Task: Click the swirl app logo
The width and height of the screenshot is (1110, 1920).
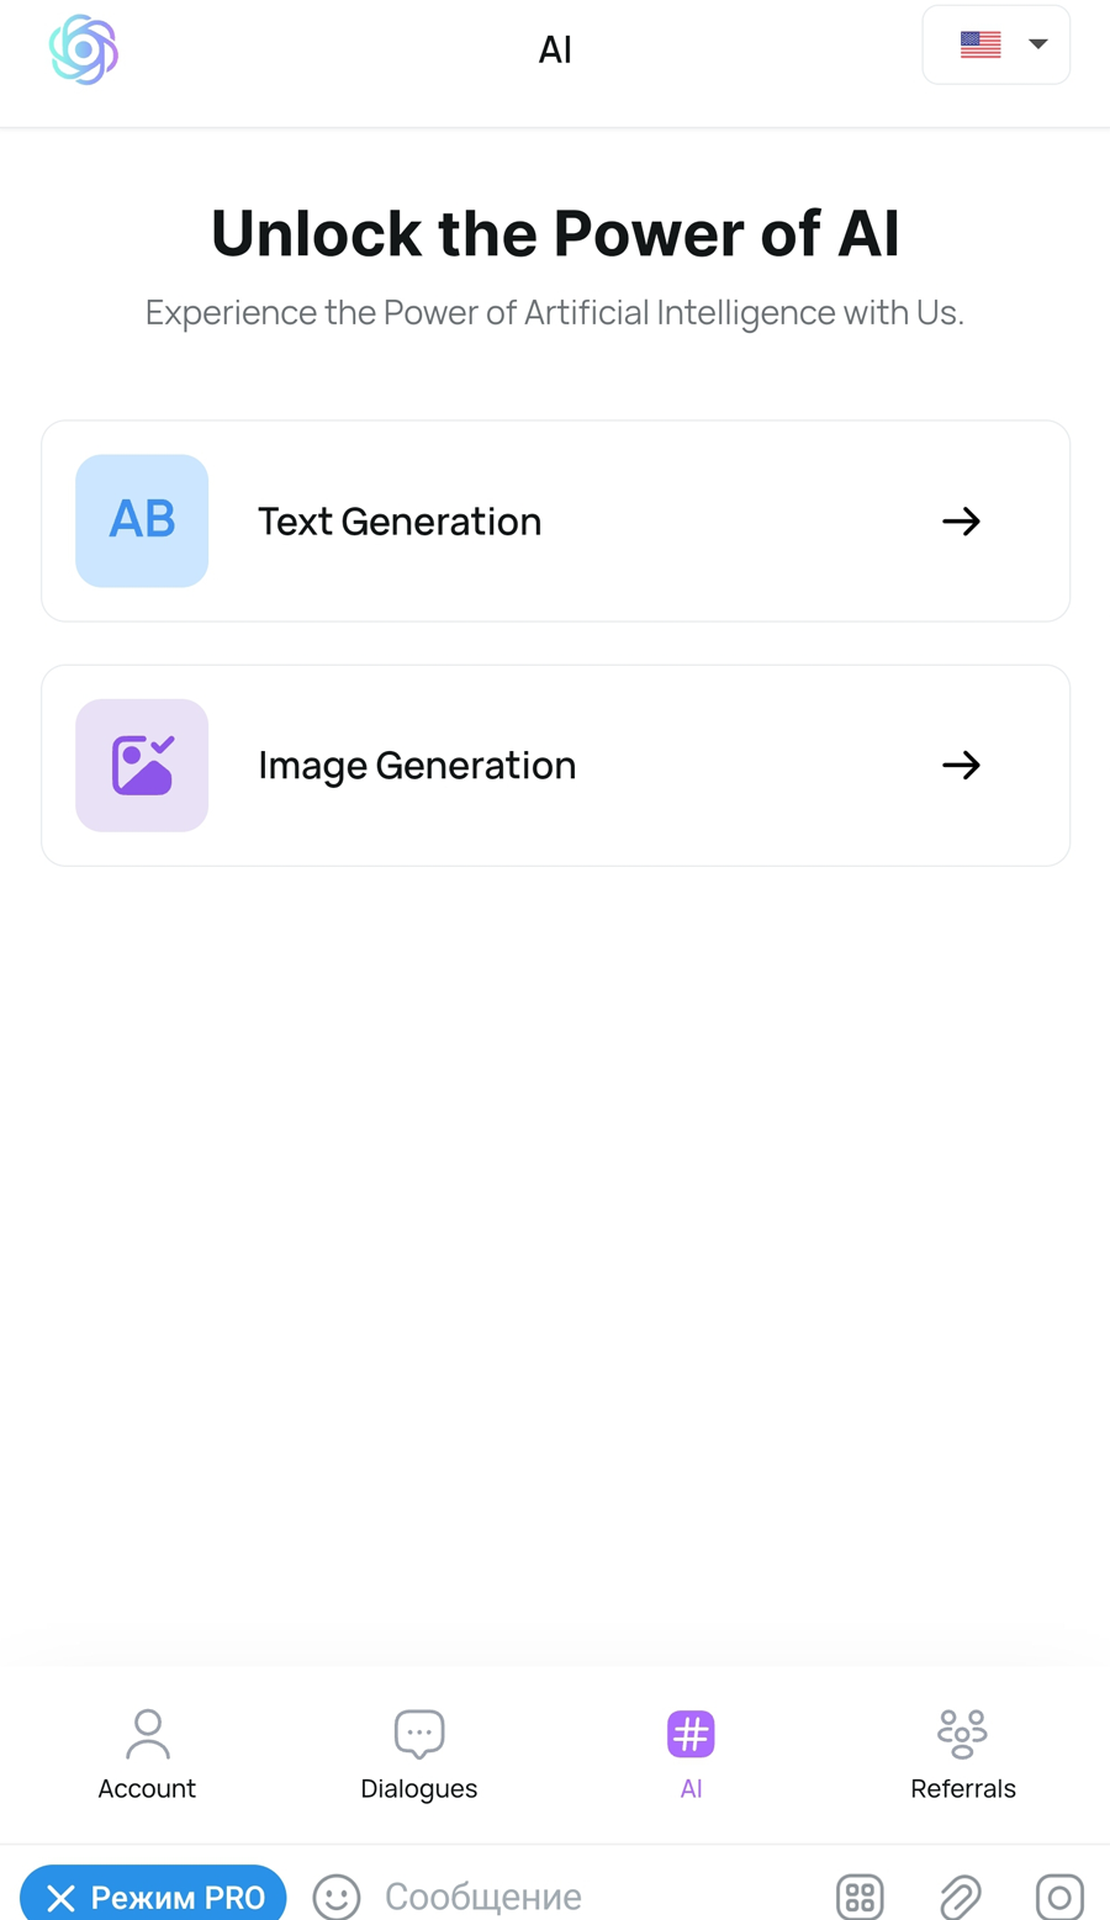Action: 84,49
